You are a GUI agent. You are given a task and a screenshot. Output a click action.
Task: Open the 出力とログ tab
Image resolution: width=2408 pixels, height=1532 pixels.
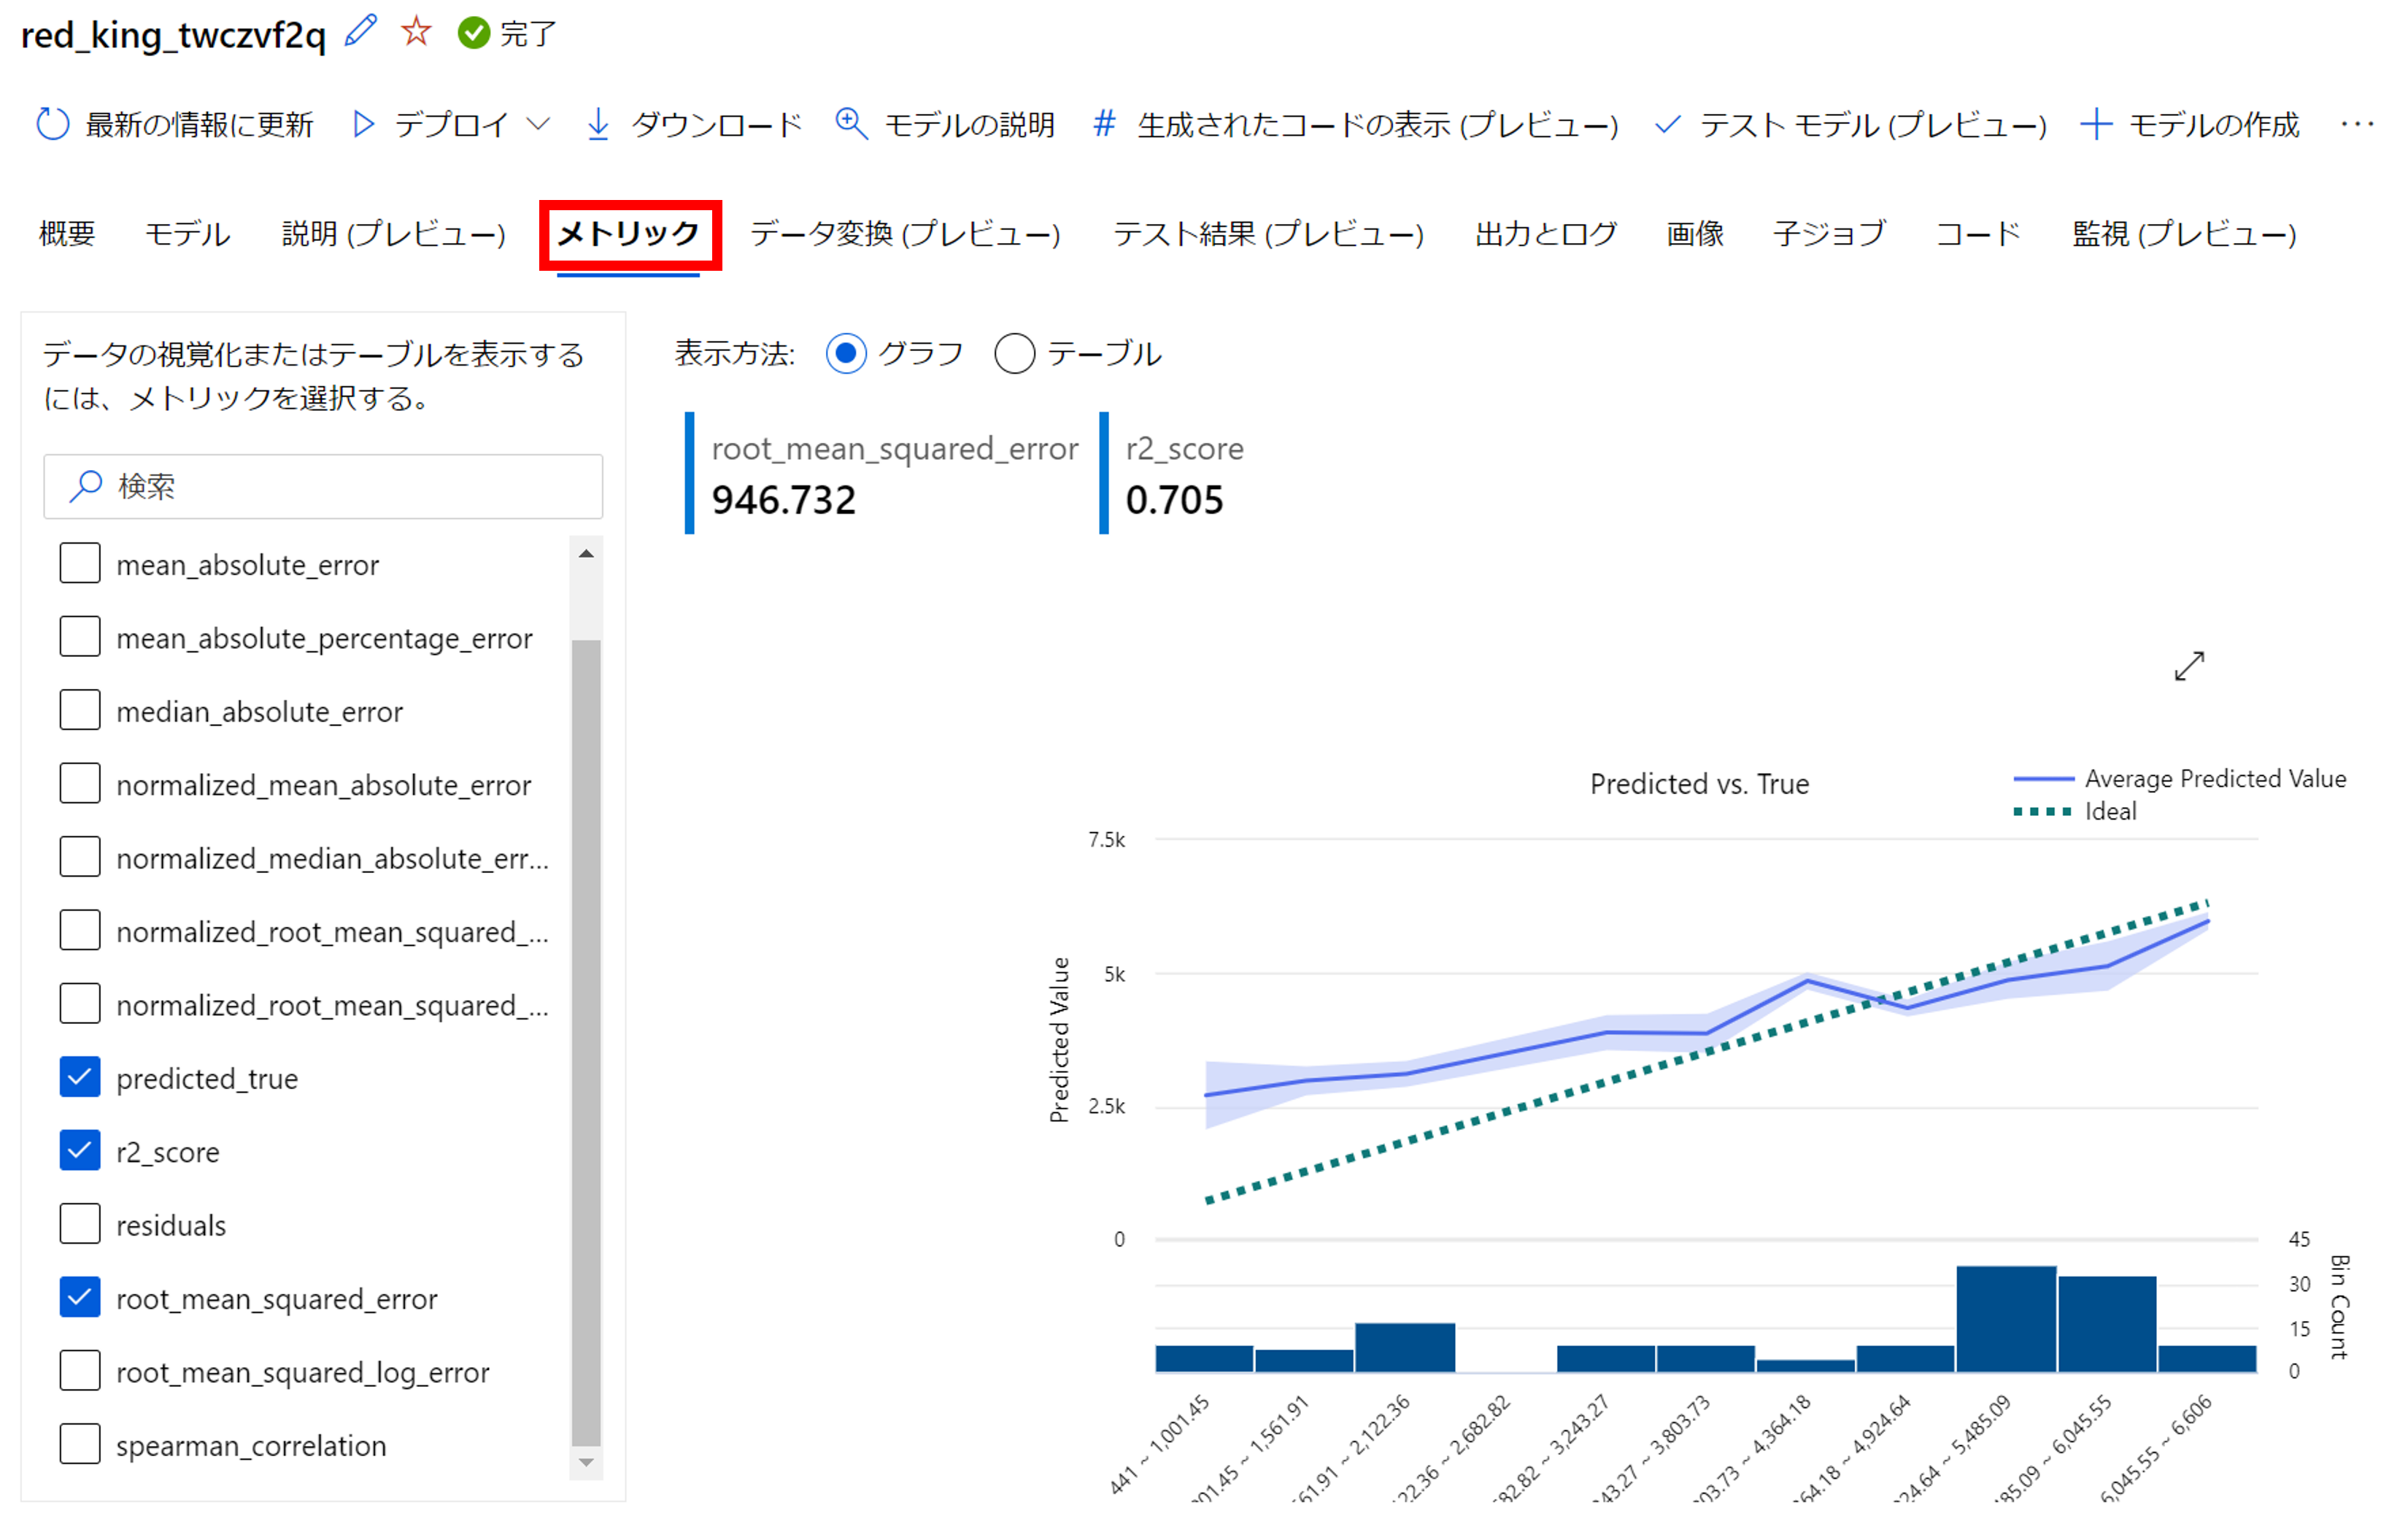click(1545, 234)
